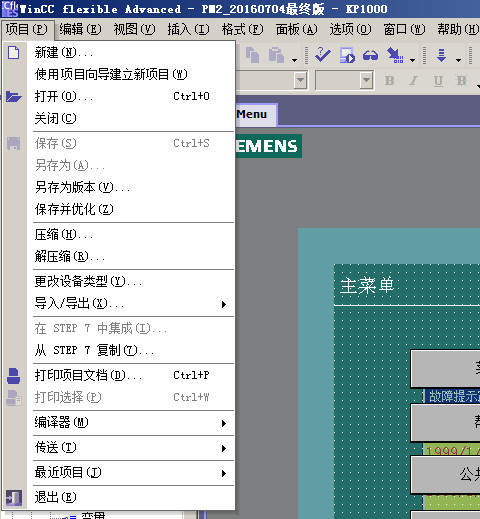
Task: Click the Open folder icon in menu
Action: pyautogui.click(x=14, y=97)
